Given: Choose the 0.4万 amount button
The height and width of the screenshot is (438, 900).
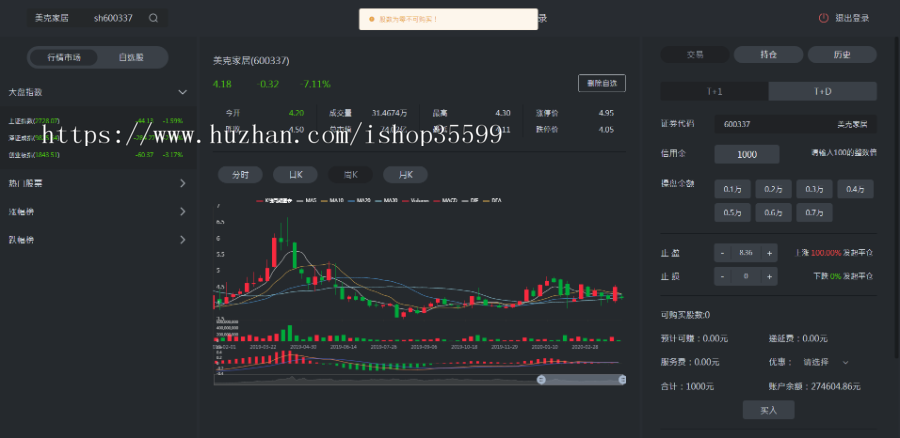Looking at the screenshot, I should click(x=855, y=189).
